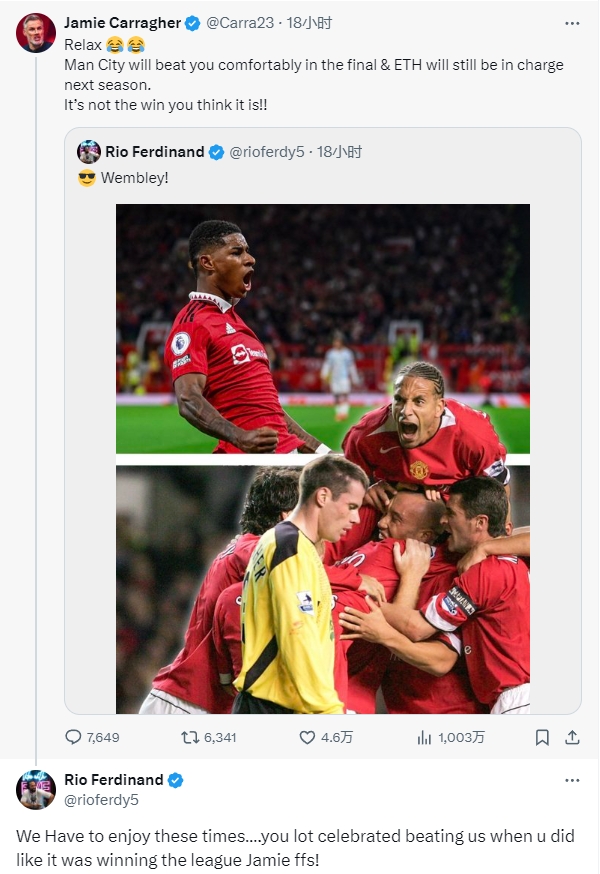600x874 pixels.
Task: Open the bottom team celebration photo
Action: tap(323, 588)
